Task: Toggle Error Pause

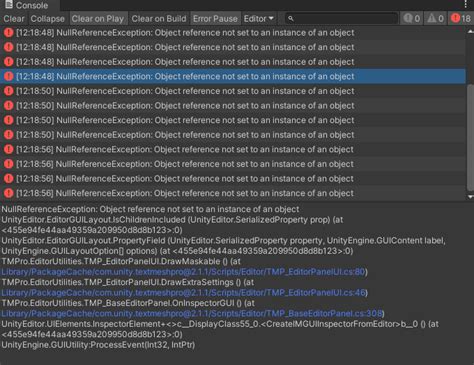Action: pyautogui.click(x=215, y=19)
